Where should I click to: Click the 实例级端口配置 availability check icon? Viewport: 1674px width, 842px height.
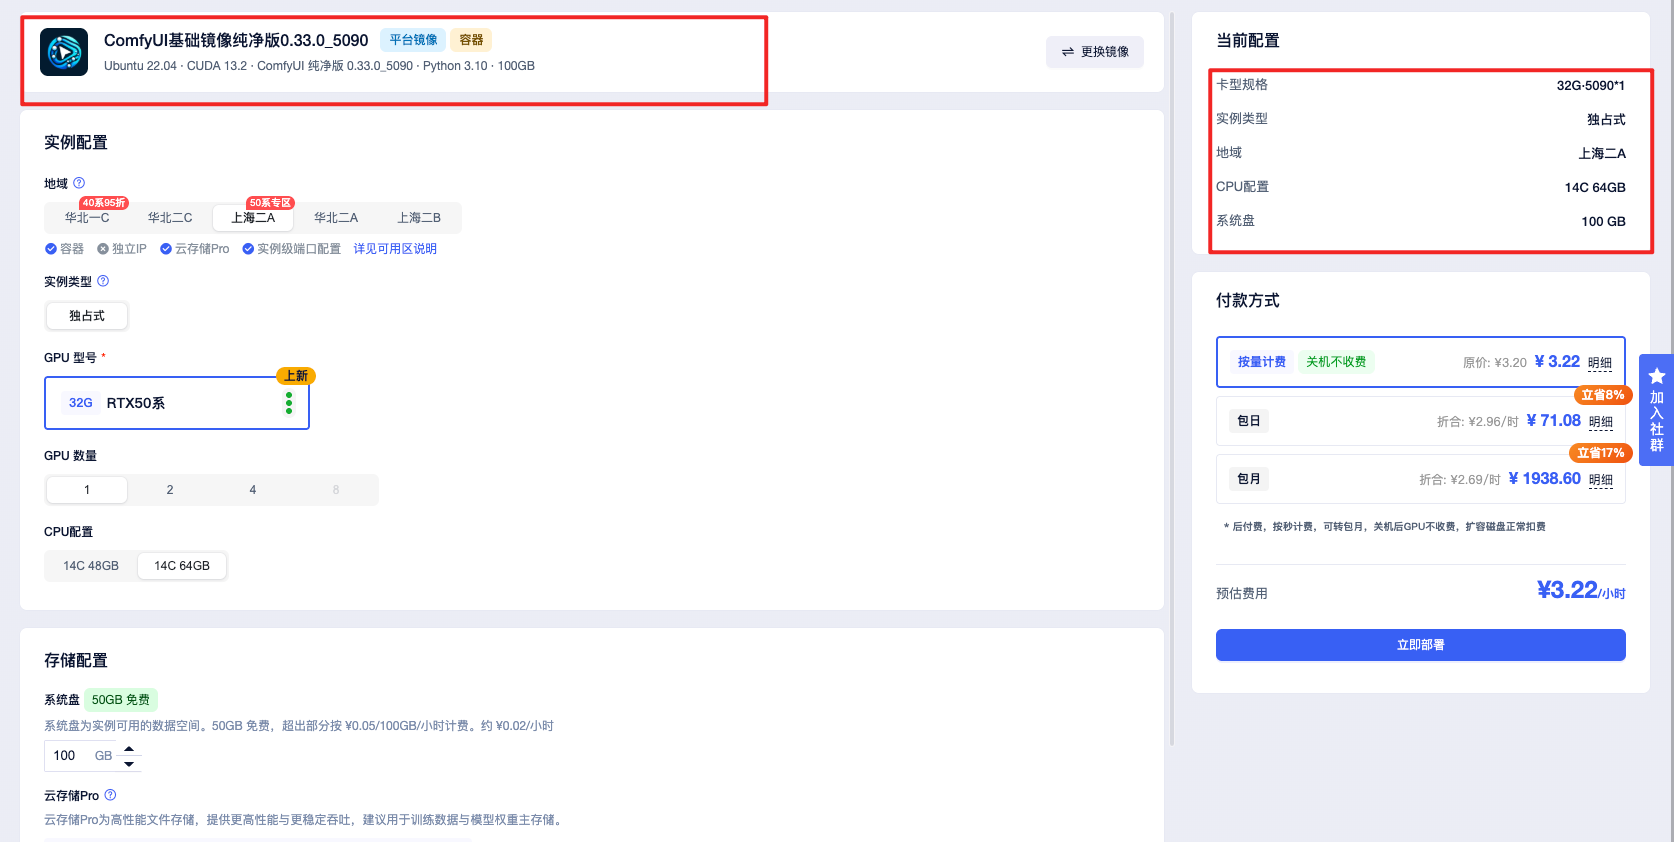tap(248, 249)
